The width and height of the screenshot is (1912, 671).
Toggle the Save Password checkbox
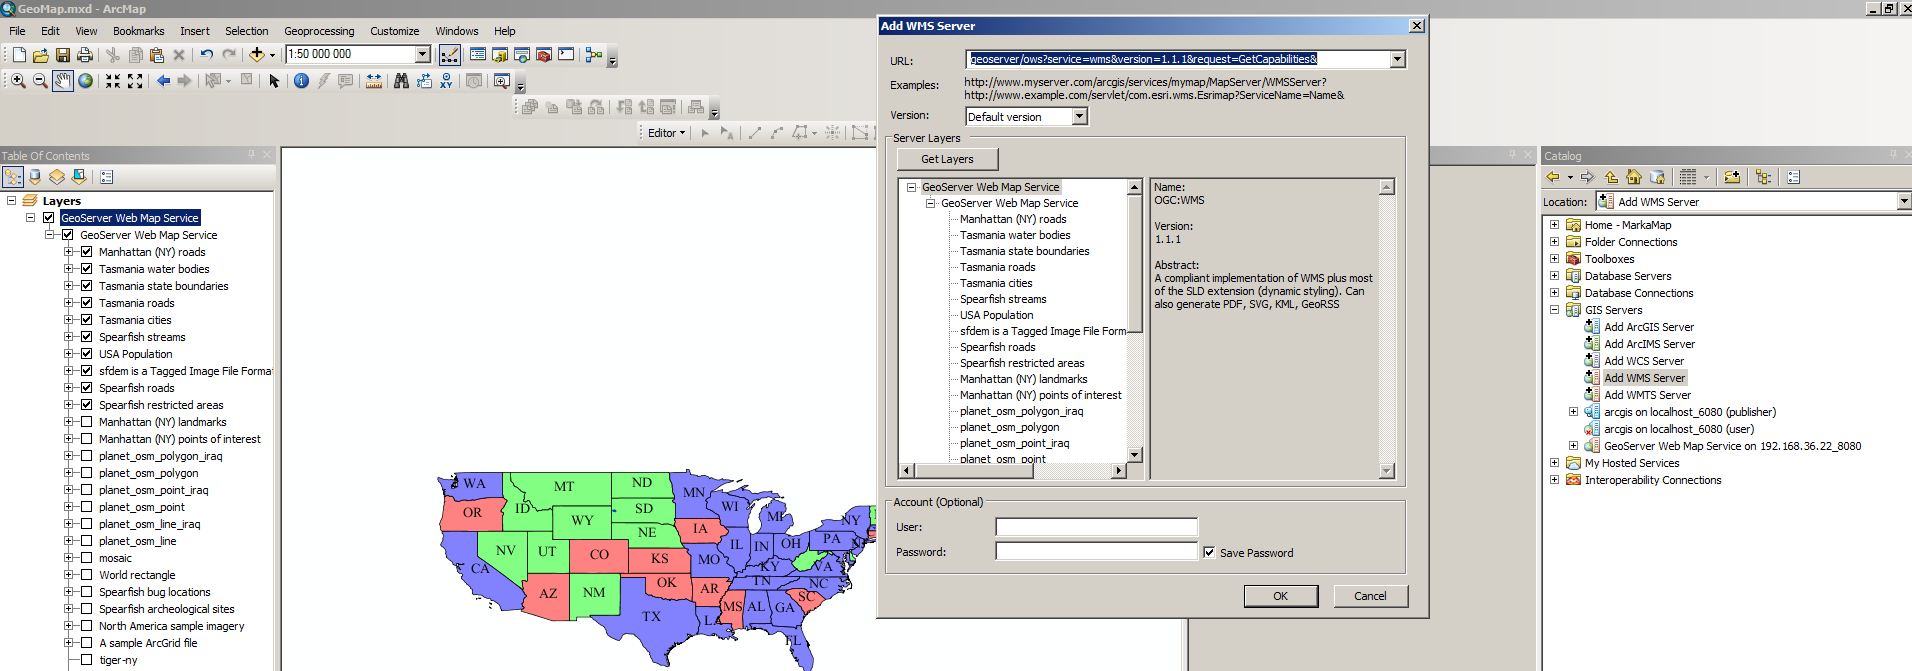[x=1209, y=552]
